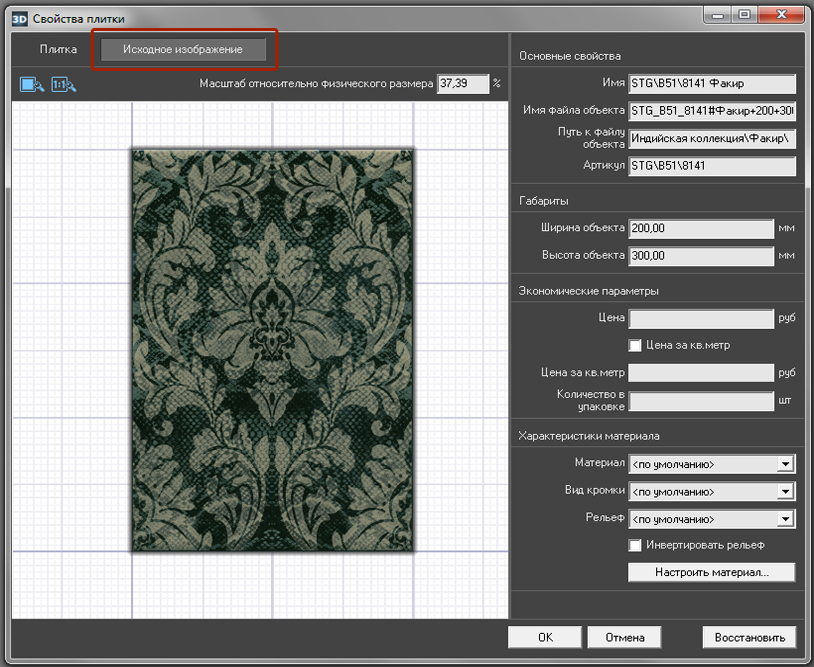Viewport: 814px width, 667px height.
Task: Minimize the tile properties window
Action: point(716,14)
